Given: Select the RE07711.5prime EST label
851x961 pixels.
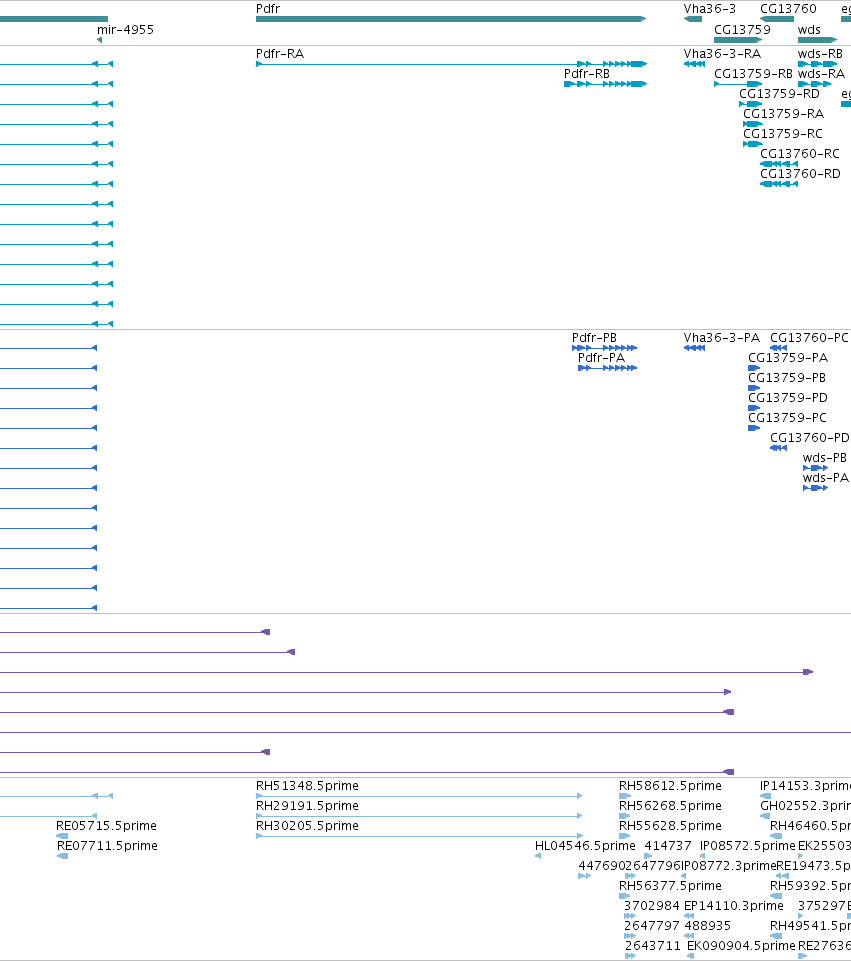Looking at the screenshot, I should [x=107, y=846].
